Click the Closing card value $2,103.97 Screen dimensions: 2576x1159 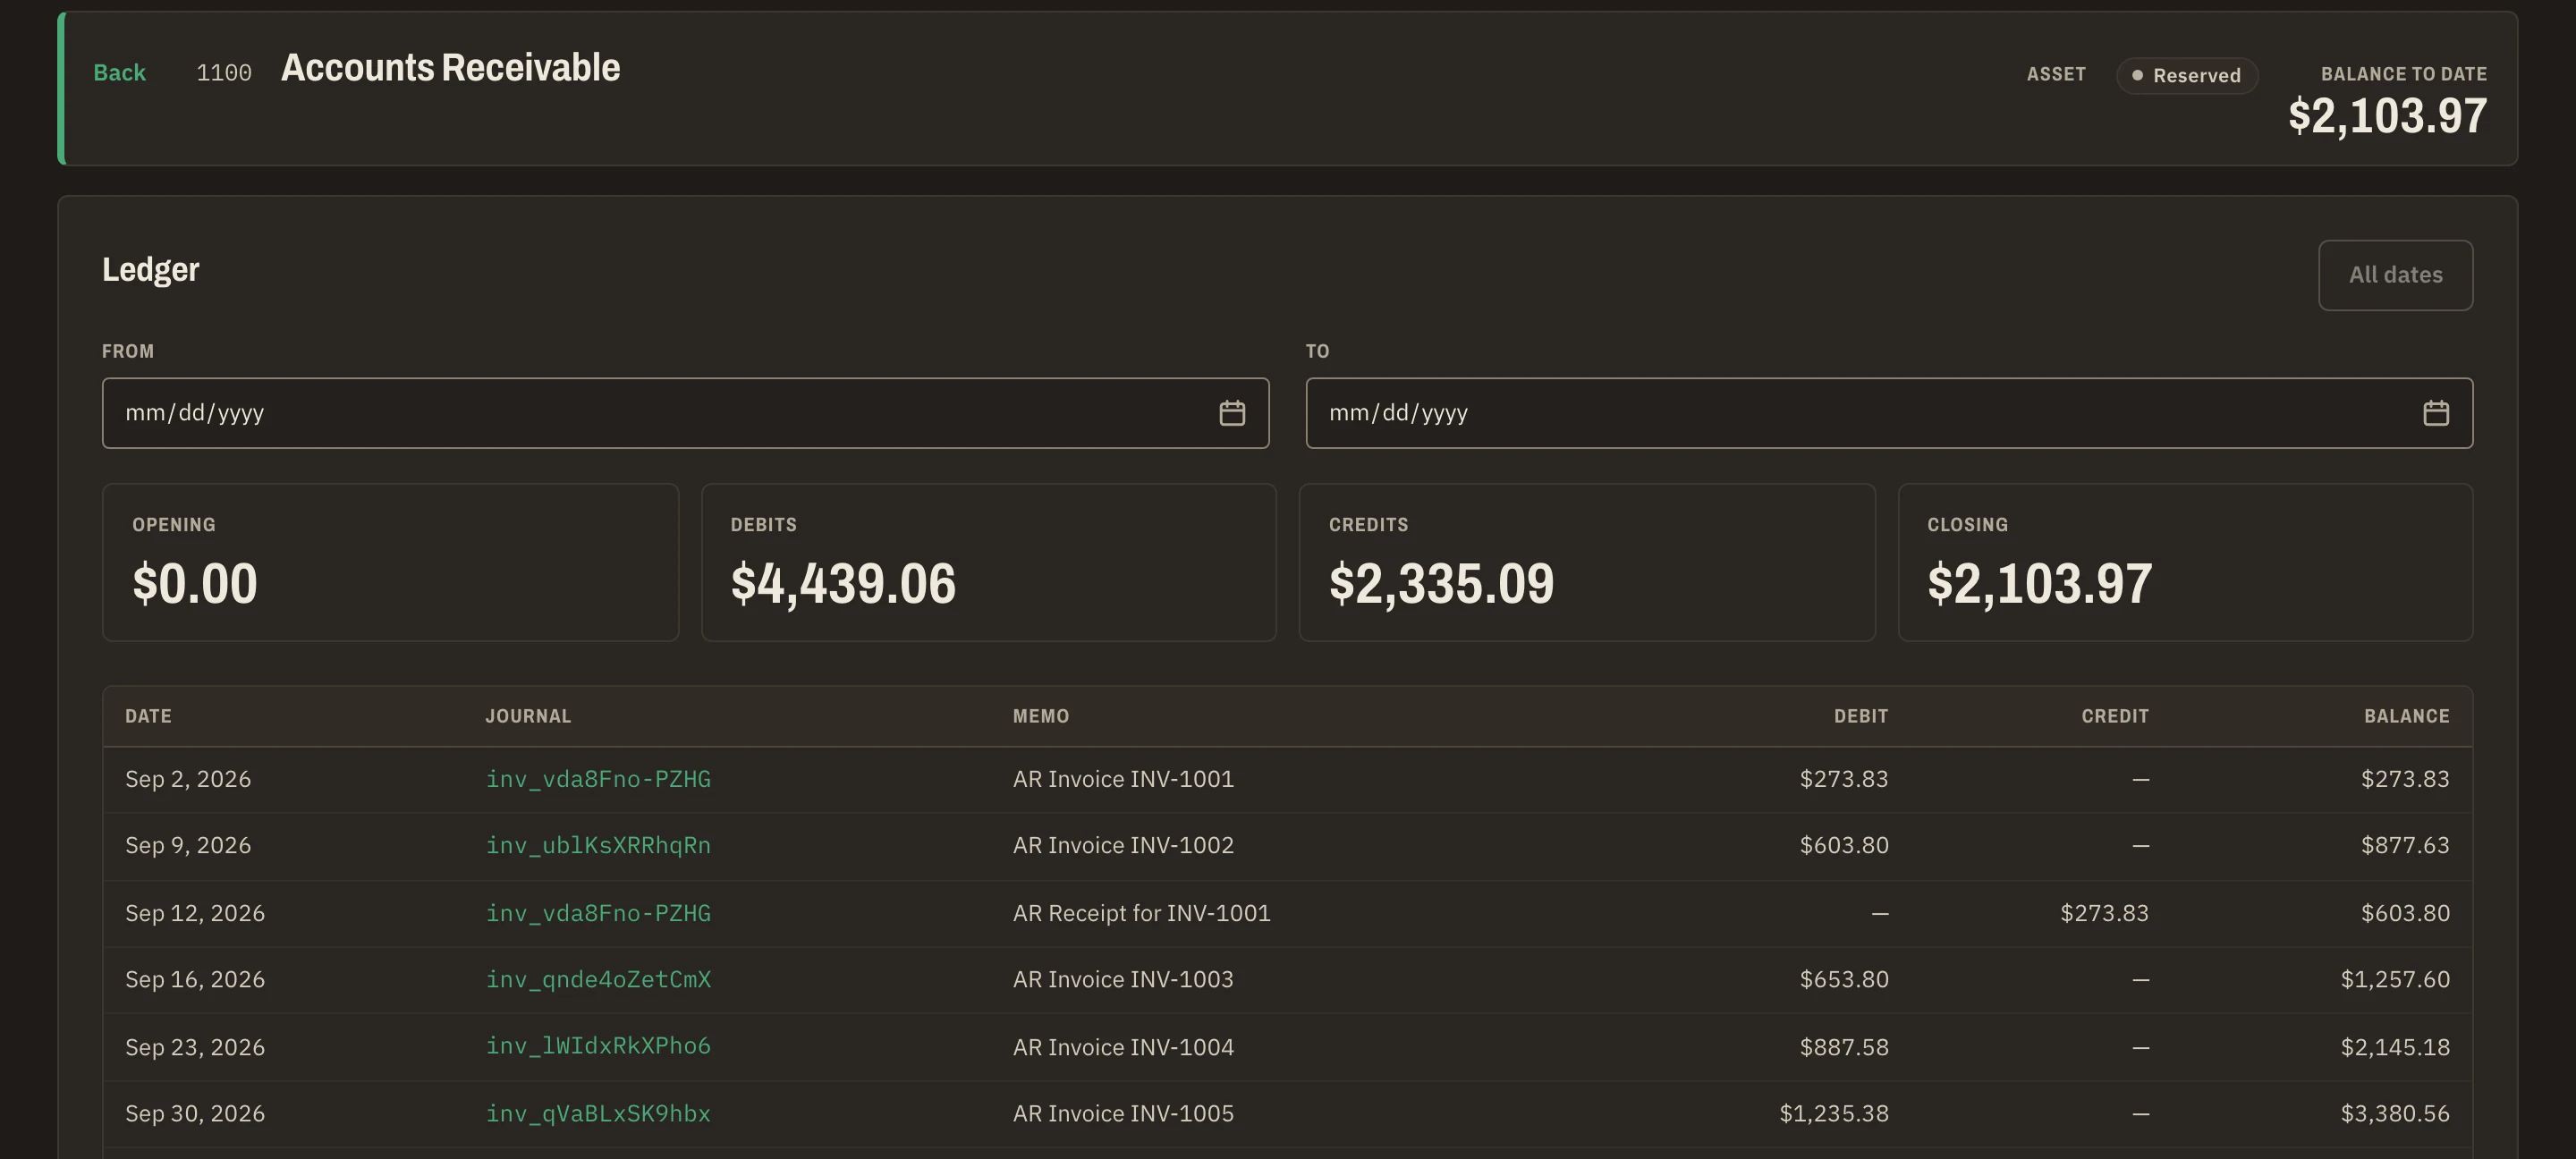[x=2039, y=584]
